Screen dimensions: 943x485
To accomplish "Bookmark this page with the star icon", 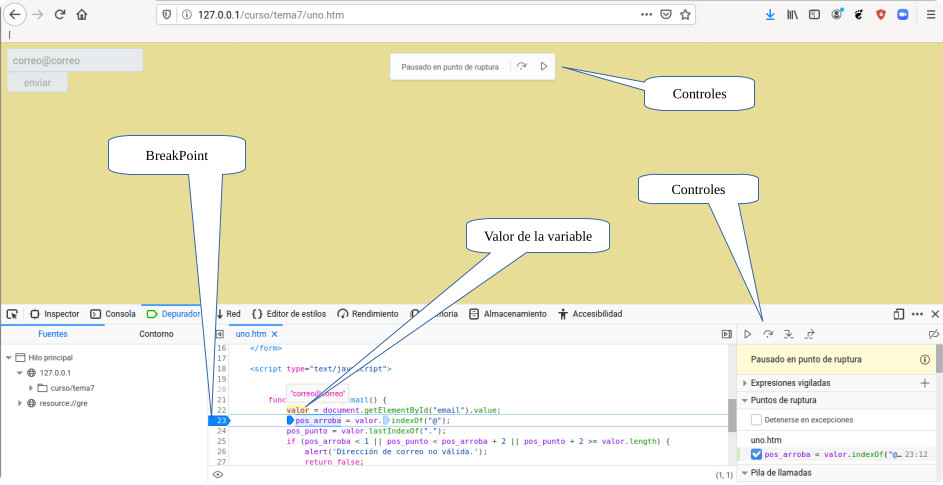I will click(684, 14).
